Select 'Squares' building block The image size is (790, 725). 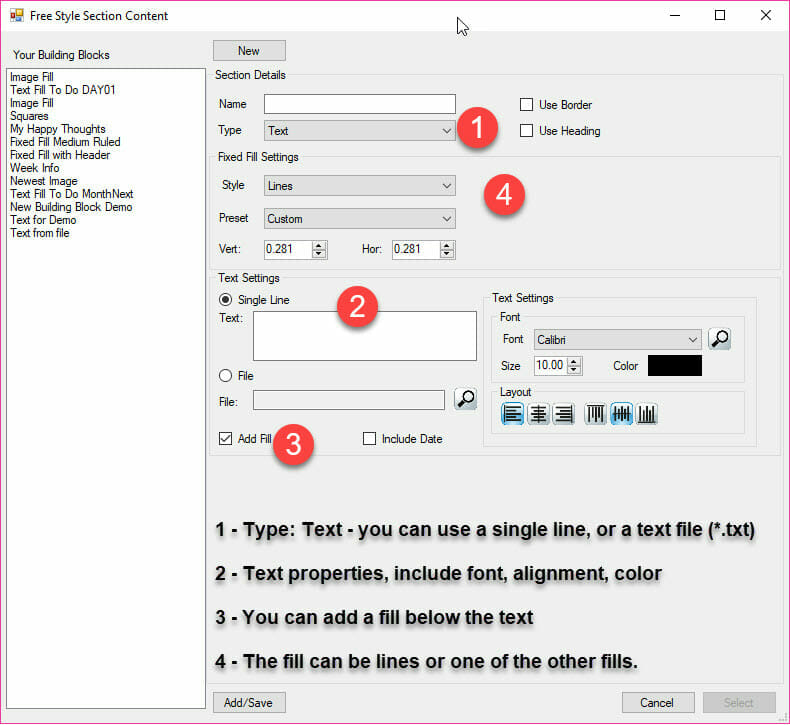pos(29,116)
